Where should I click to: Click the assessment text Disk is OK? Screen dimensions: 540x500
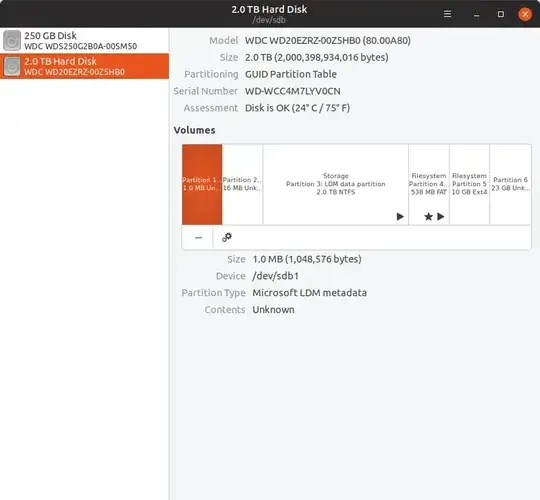point(297,108)
